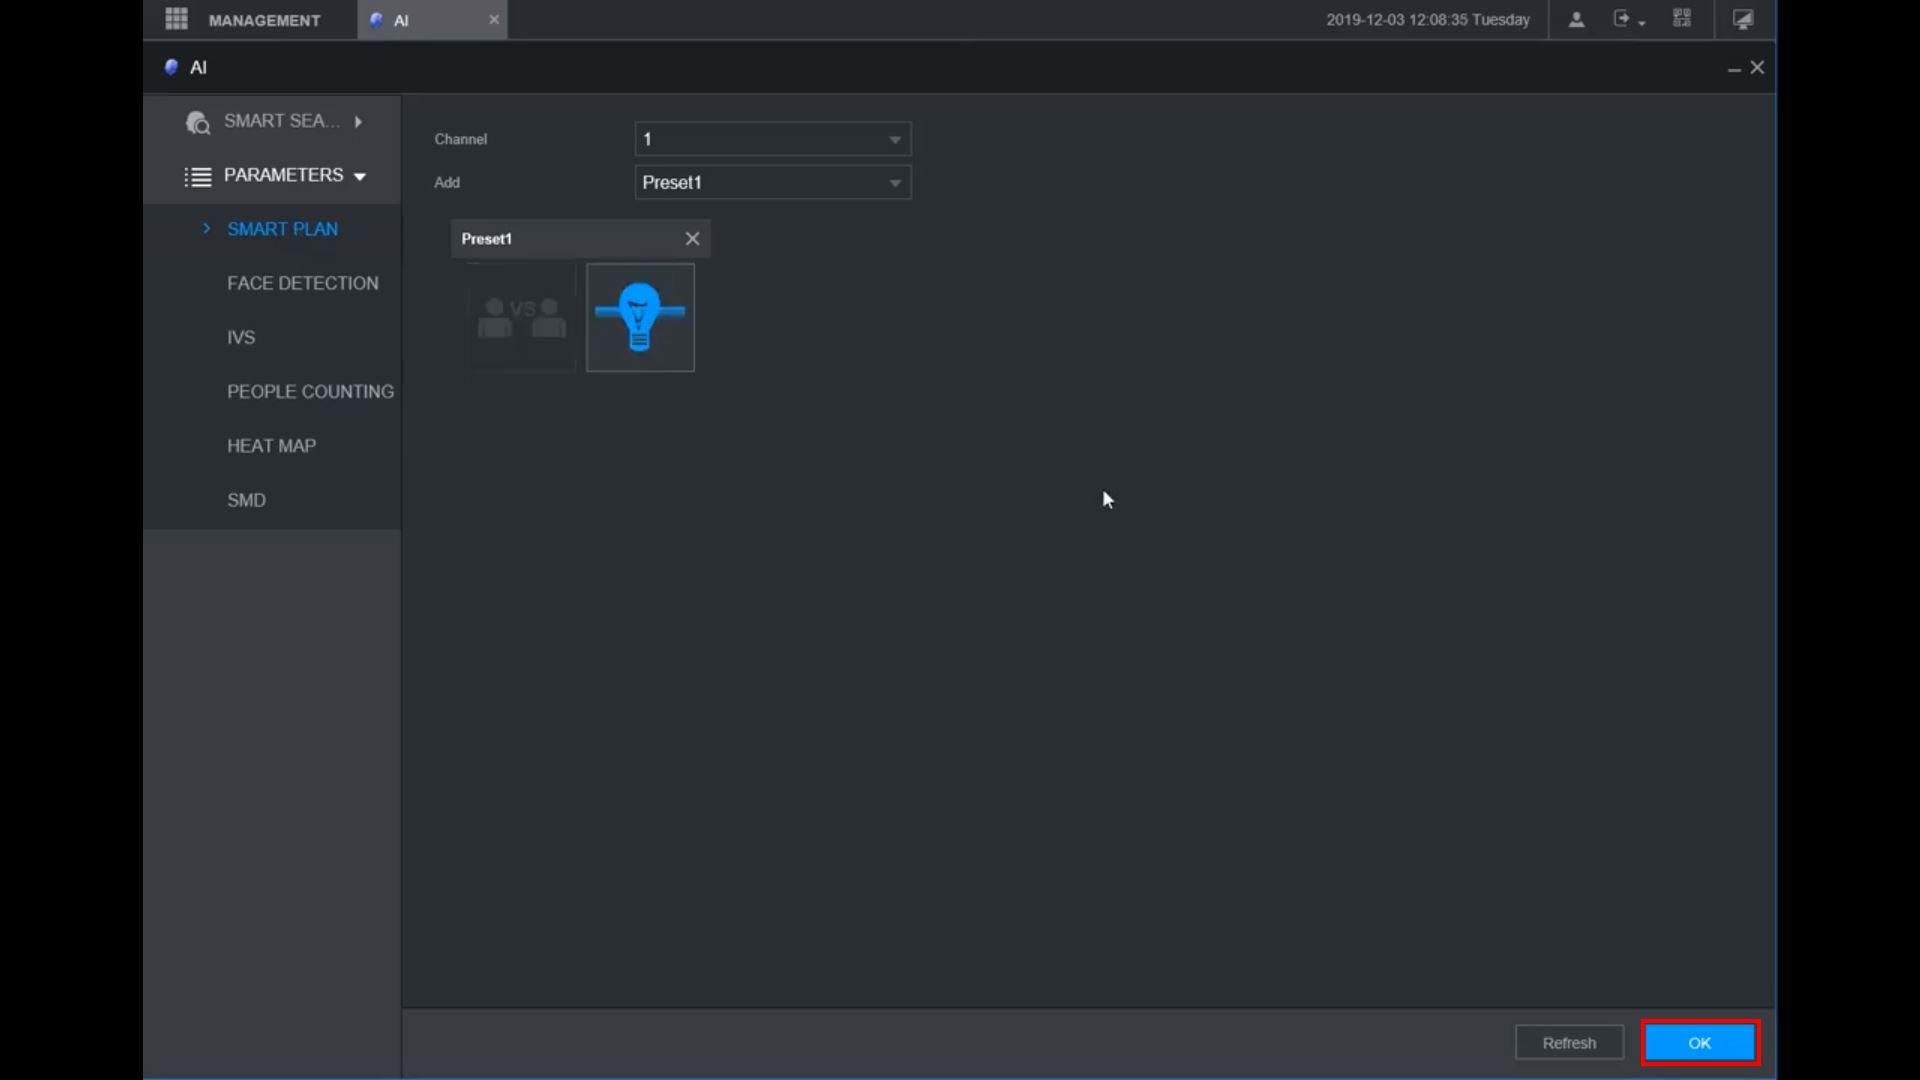
Task: Click the Parameters list icon
Action: click(198, 177)
